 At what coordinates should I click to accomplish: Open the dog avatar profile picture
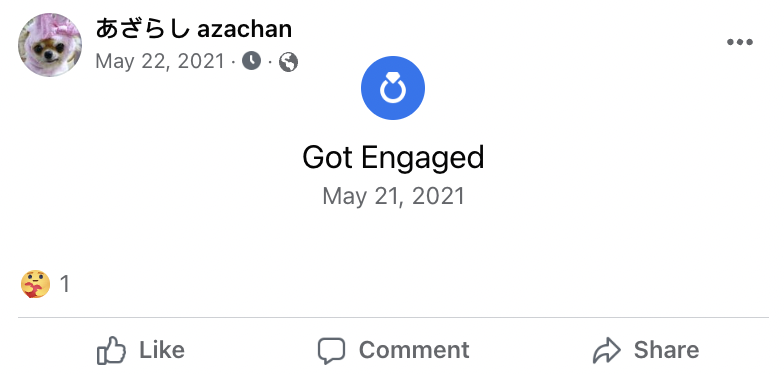(50, 45)
